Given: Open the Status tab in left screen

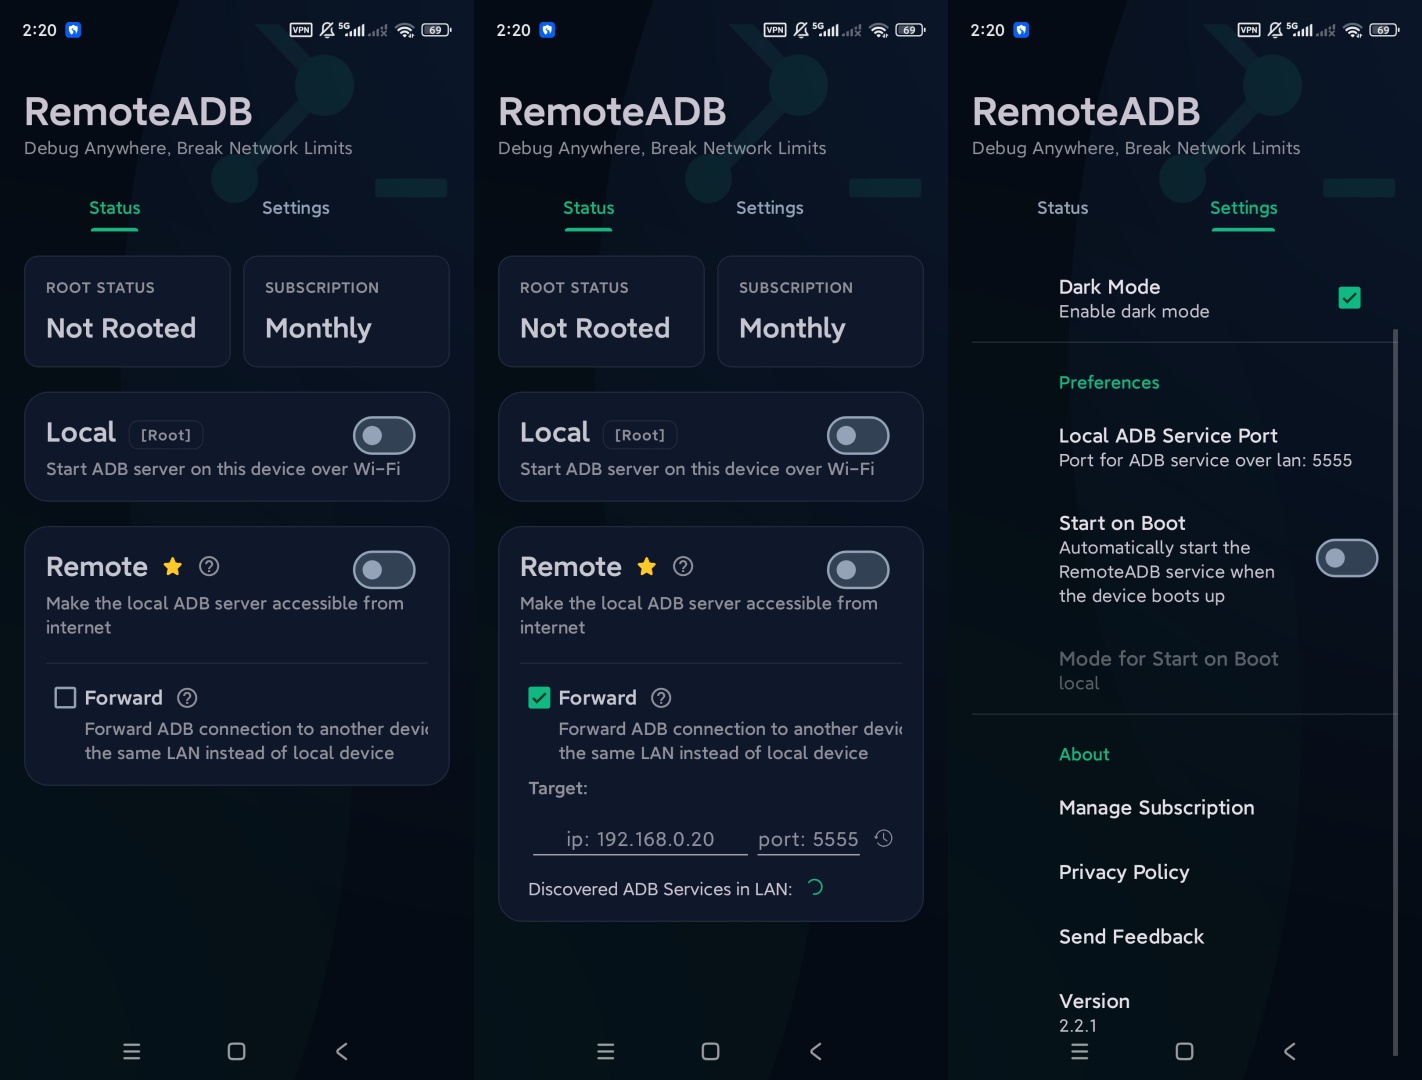Looking at the screenshot, I should [x=115, y=208].
